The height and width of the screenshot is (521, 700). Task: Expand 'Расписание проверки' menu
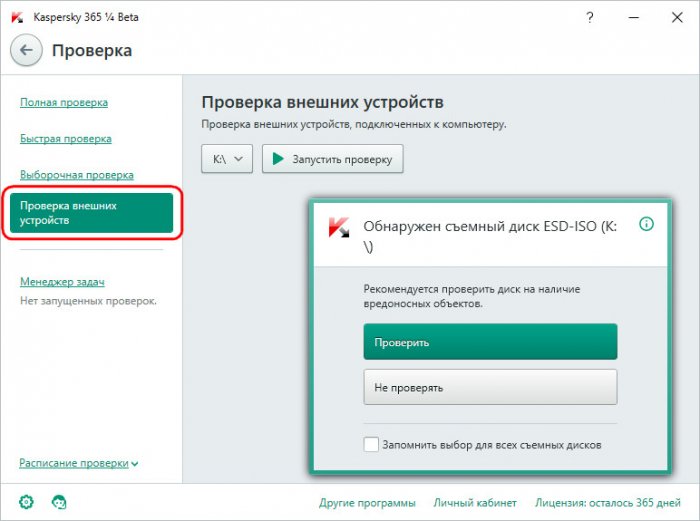coord(79,463)
